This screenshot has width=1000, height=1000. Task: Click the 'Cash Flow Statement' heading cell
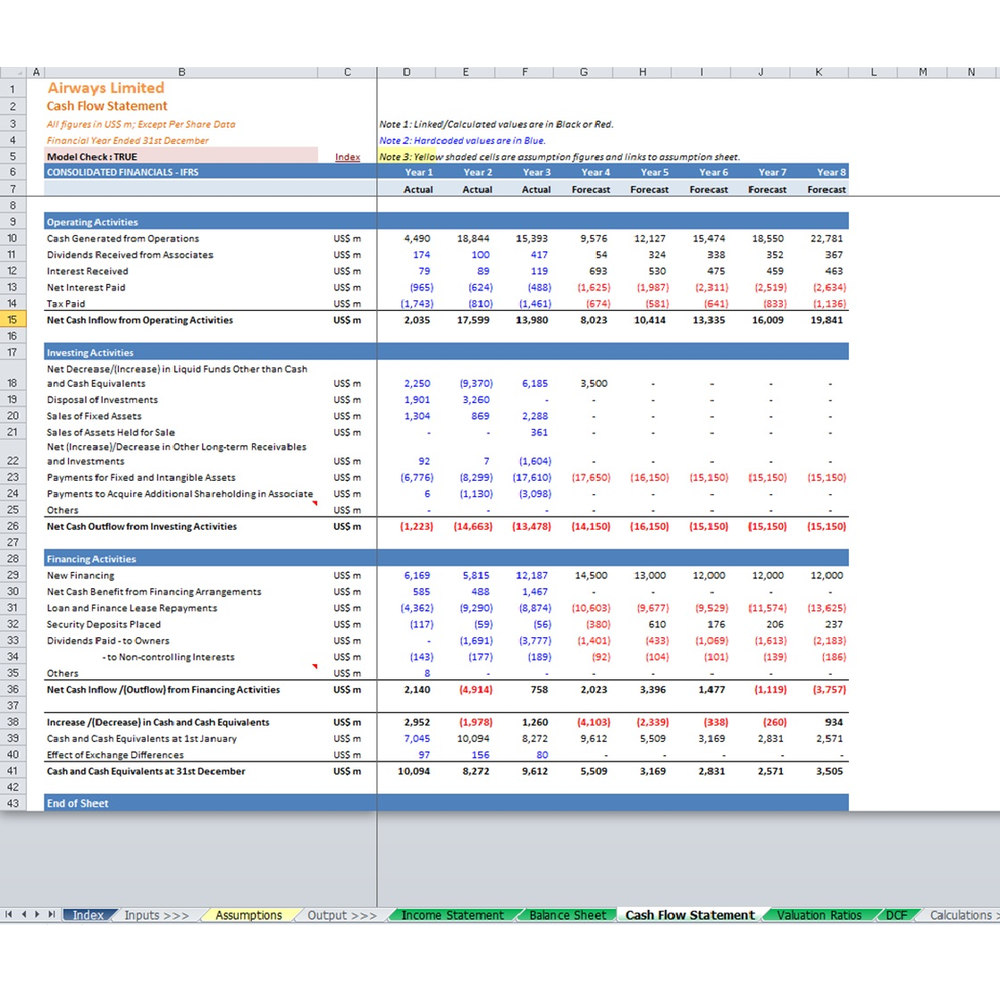point(107,106)
